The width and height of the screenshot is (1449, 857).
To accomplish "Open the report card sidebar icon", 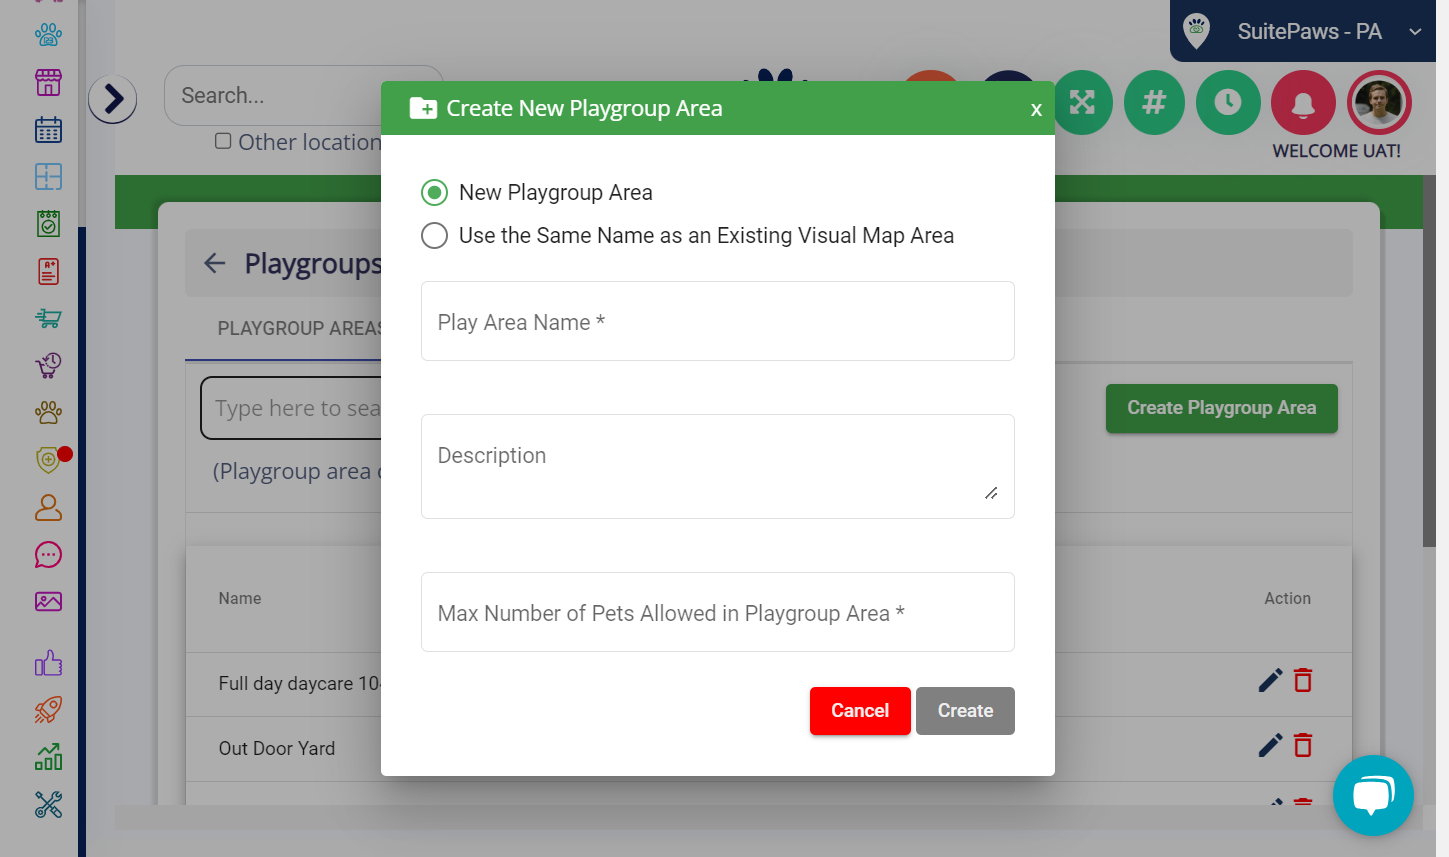I will [x=48, y=271].
